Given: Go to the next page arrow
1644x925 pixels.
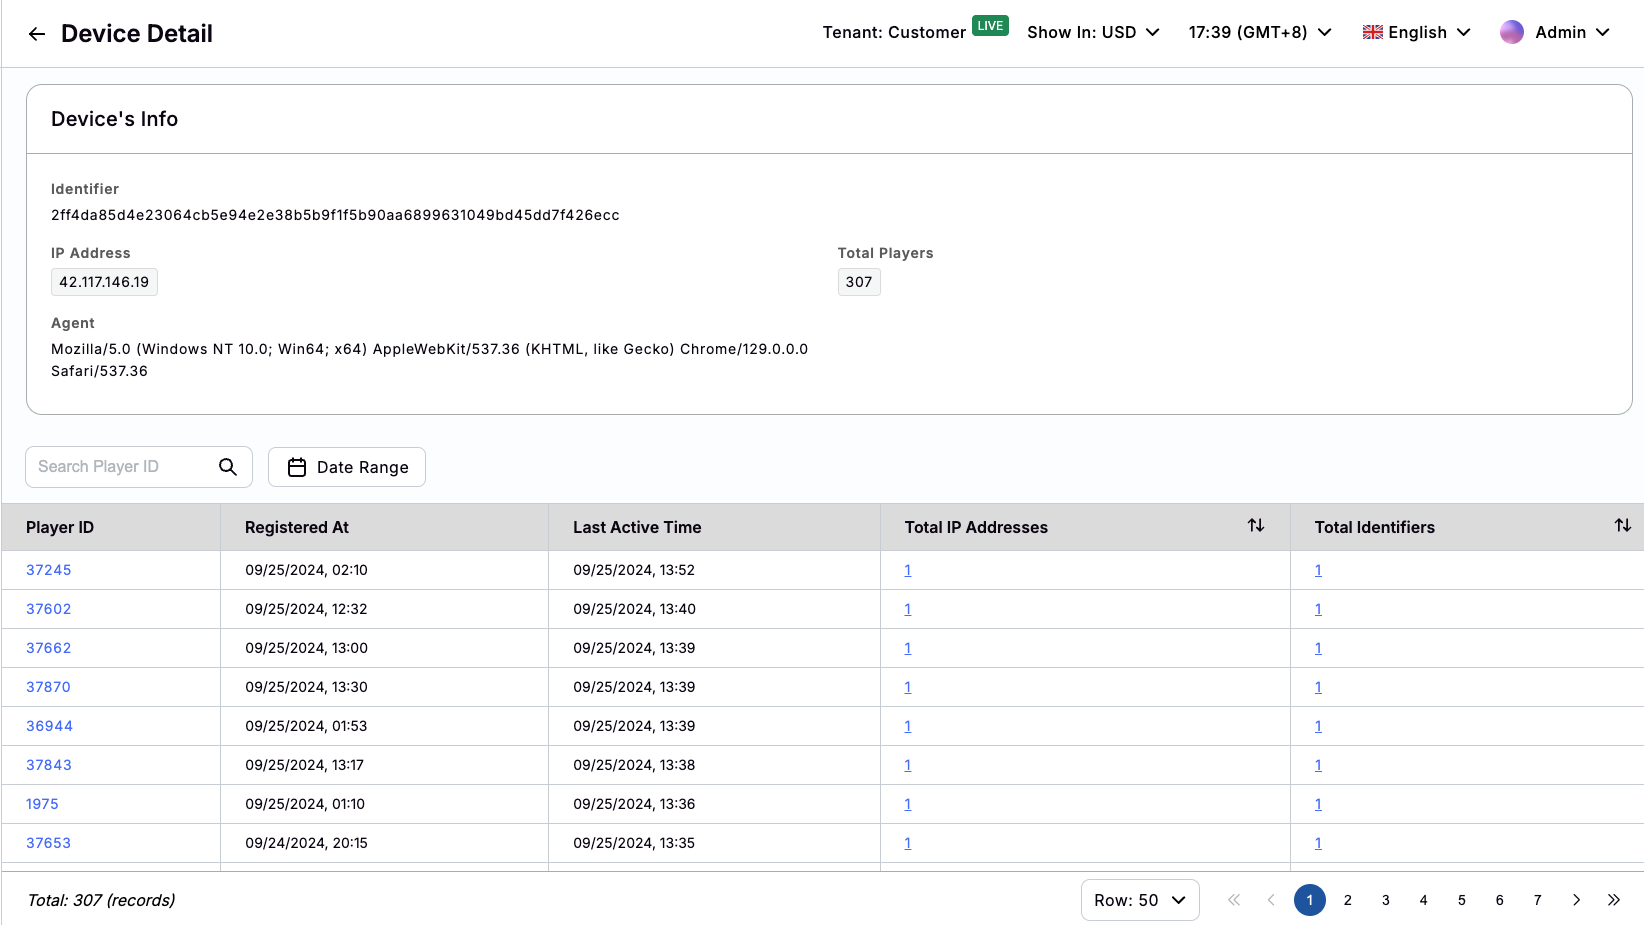Looking at the screenshot, I should (x=1576, y=900).
